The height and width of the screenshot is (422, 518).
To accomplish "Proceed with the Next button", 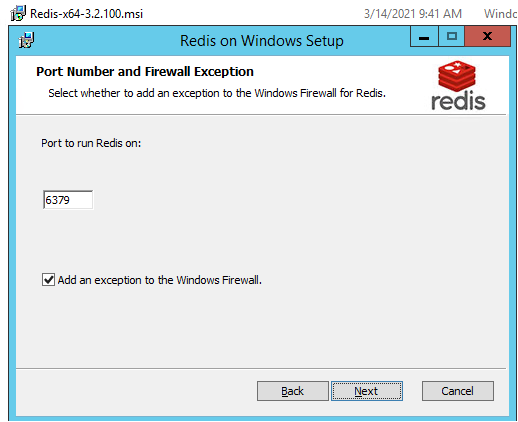I will coord(367,391).
